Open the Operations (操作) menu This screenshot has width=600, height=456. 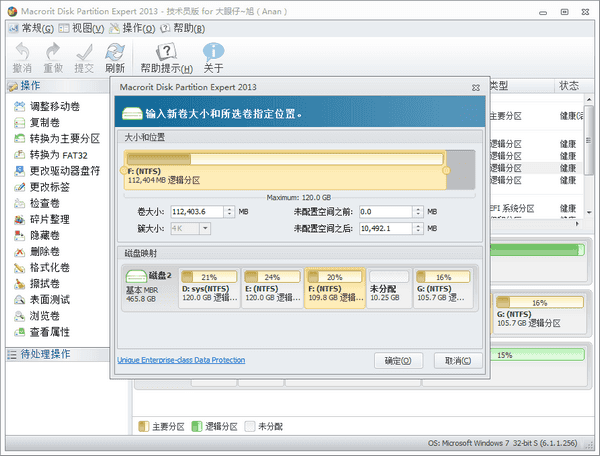pyautogui.click(x=132, y=28)
